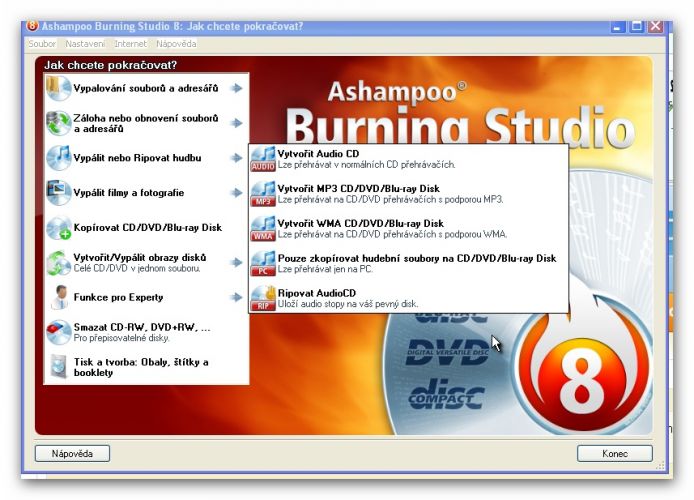
Task: Expand arrow next to Záloha nebo obnovení souborů
Action: coord(237,123)
